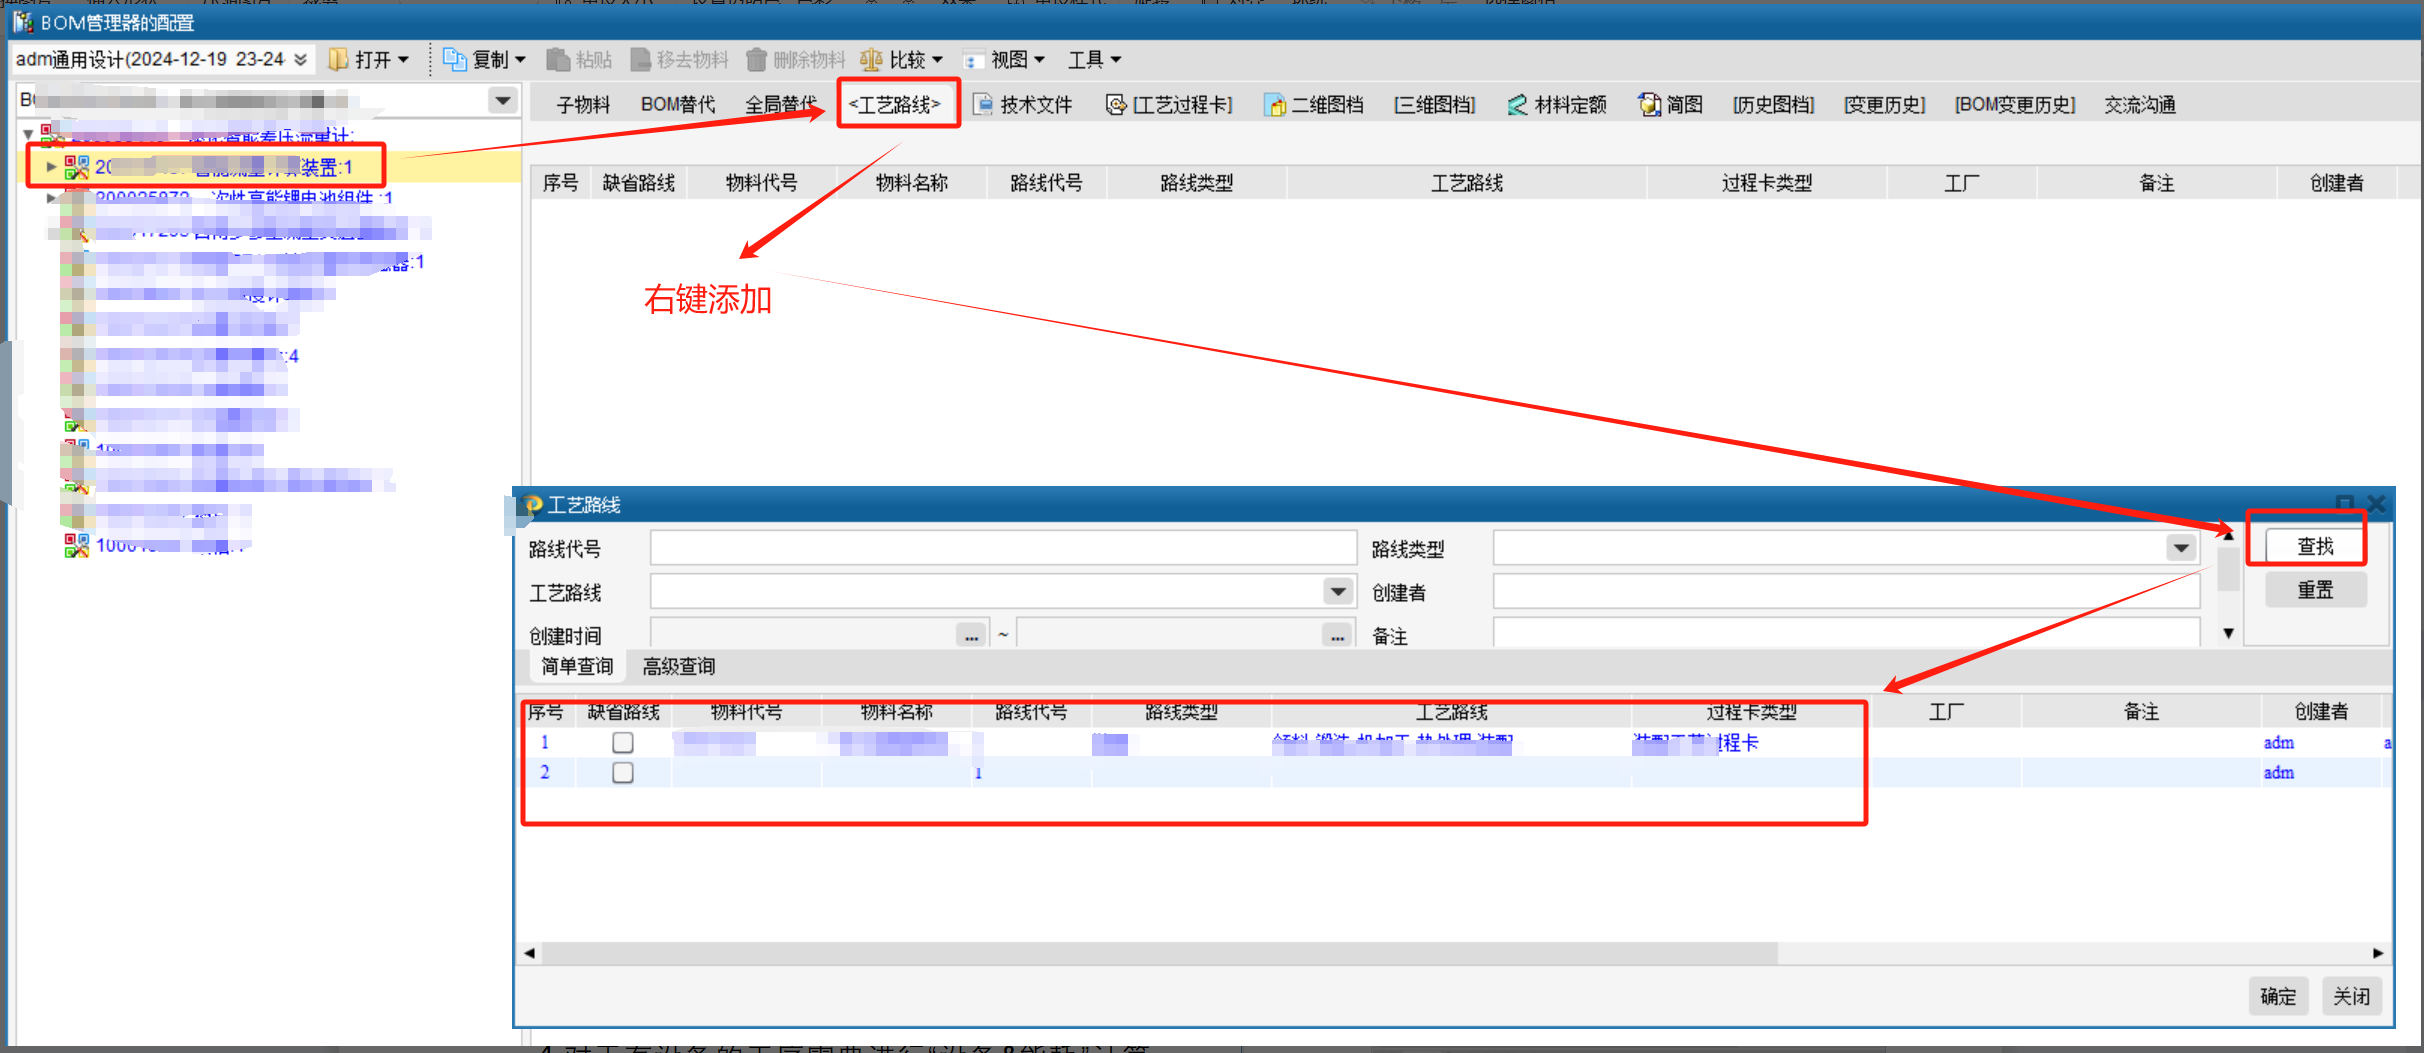Click the 材料定额 icon
Viewport: 2424px width, 1053px height.
1518,105
